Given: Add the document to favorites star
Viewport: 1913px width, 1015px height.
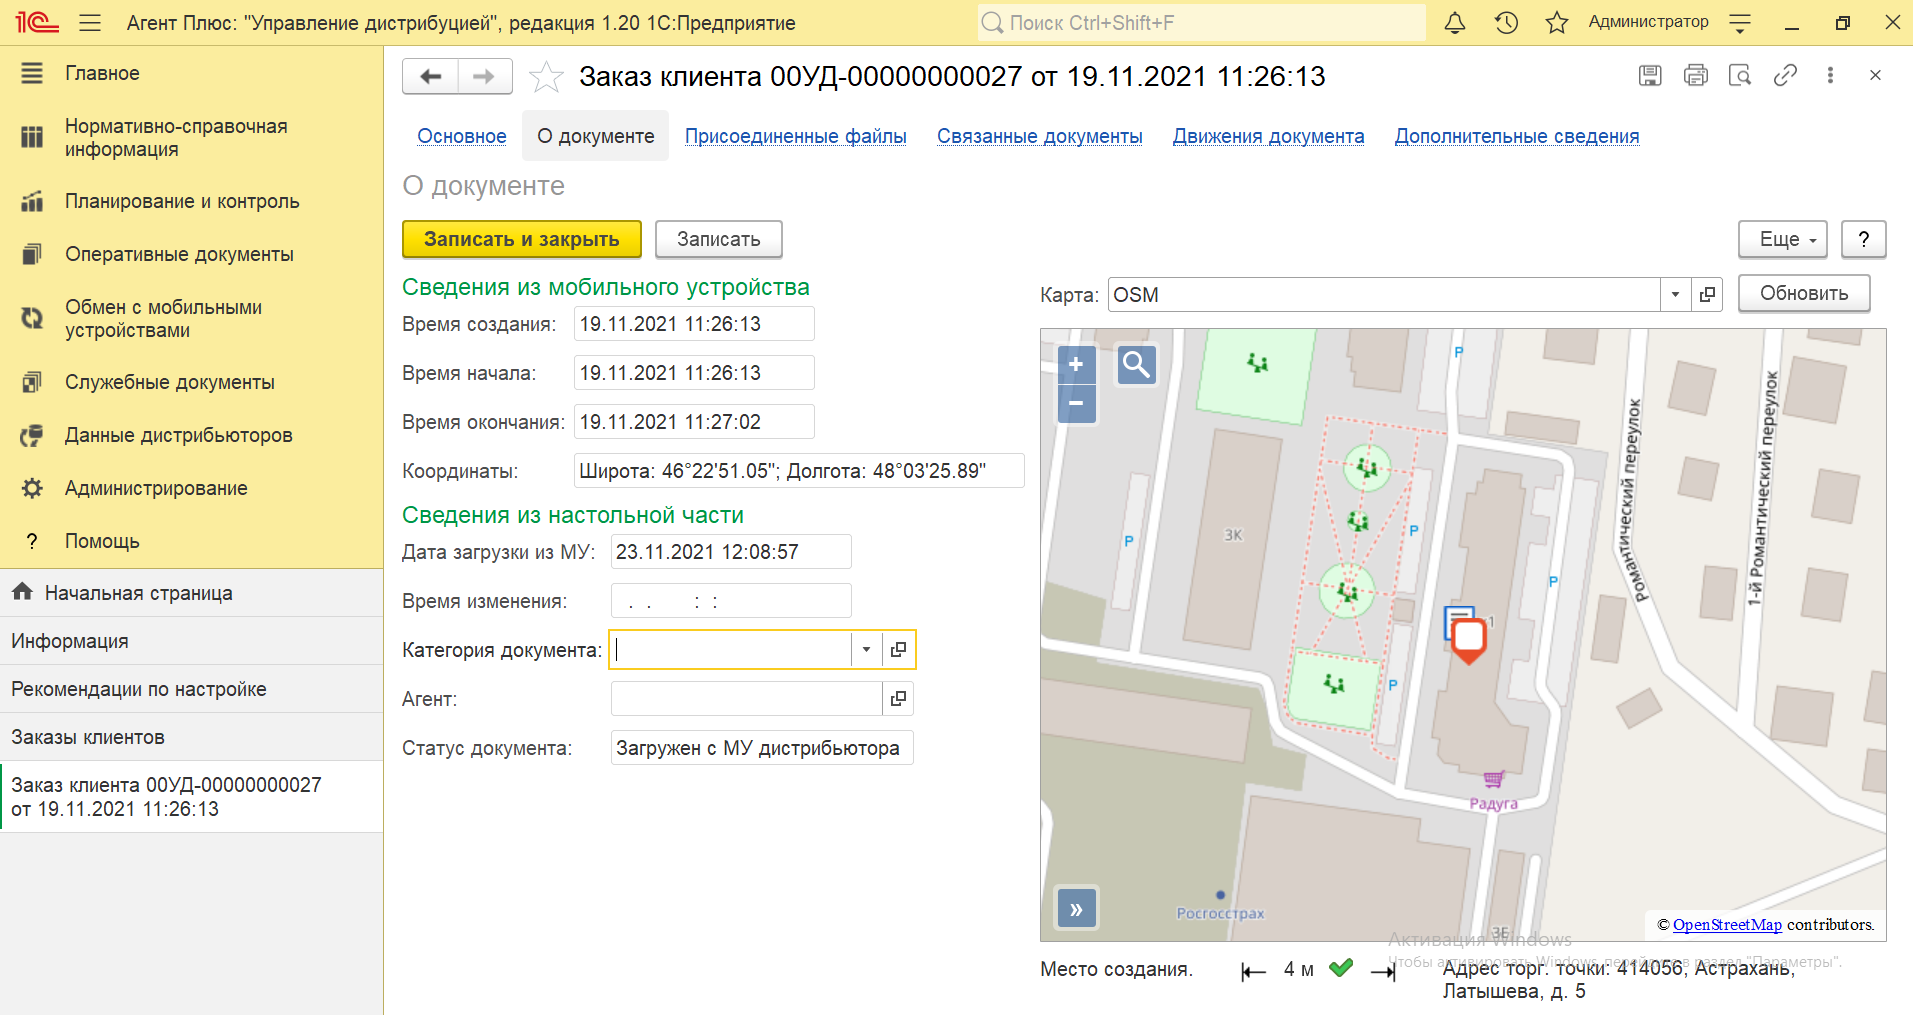Looking at the screenshot, I should (546, 77).
